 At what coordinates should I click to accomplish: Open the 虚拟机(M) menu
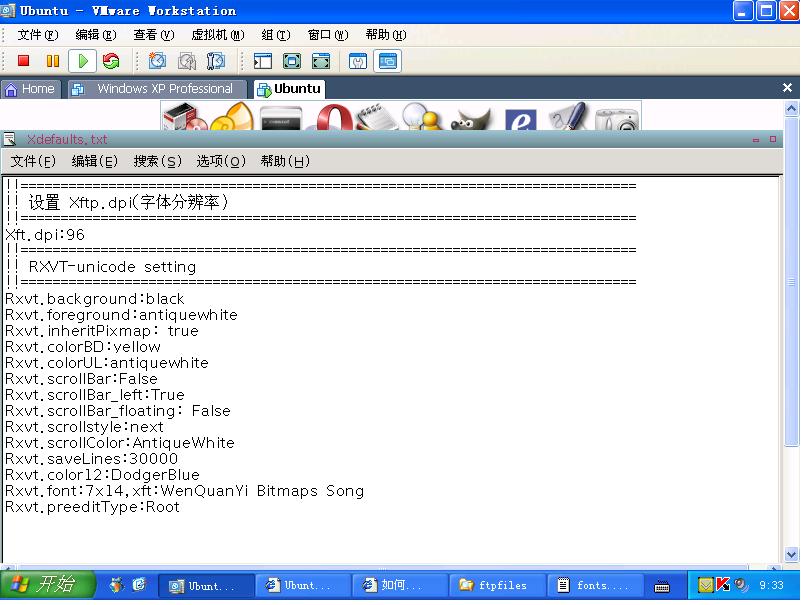(218, 35)
